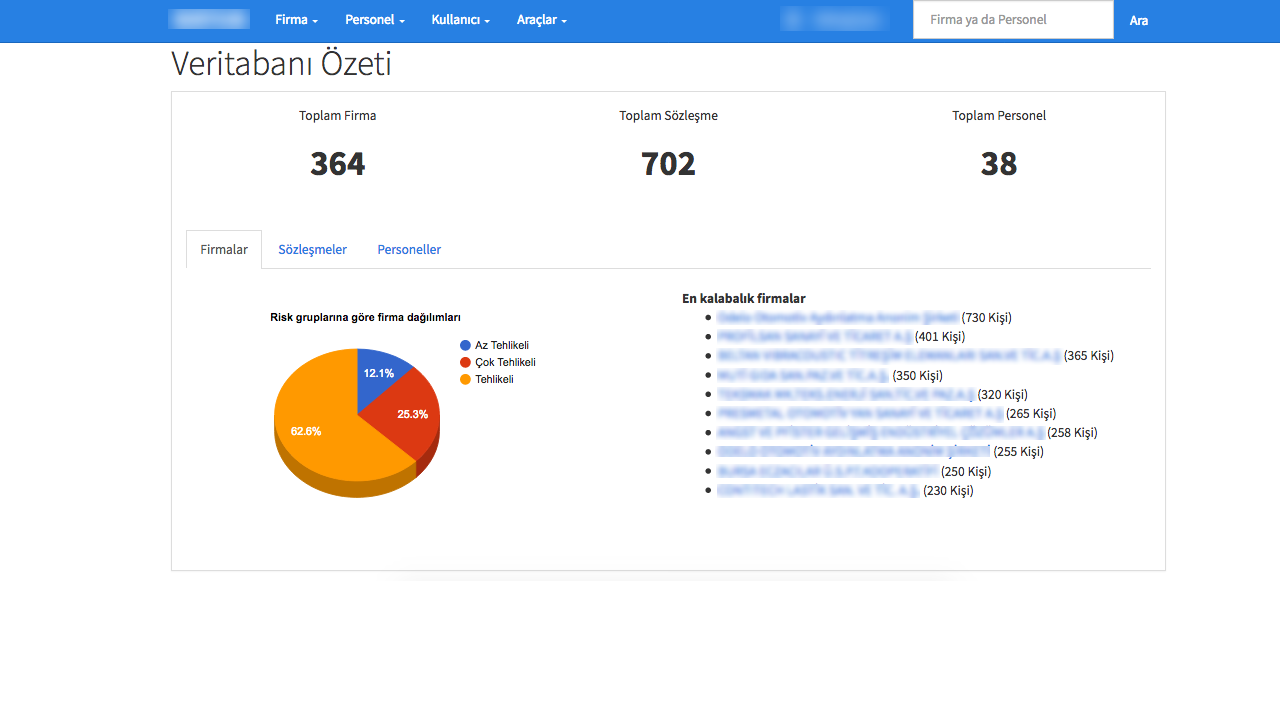Open the firm listed with 230 Kişi
This screenshot has width=1280, height=720.
[818, 491]
